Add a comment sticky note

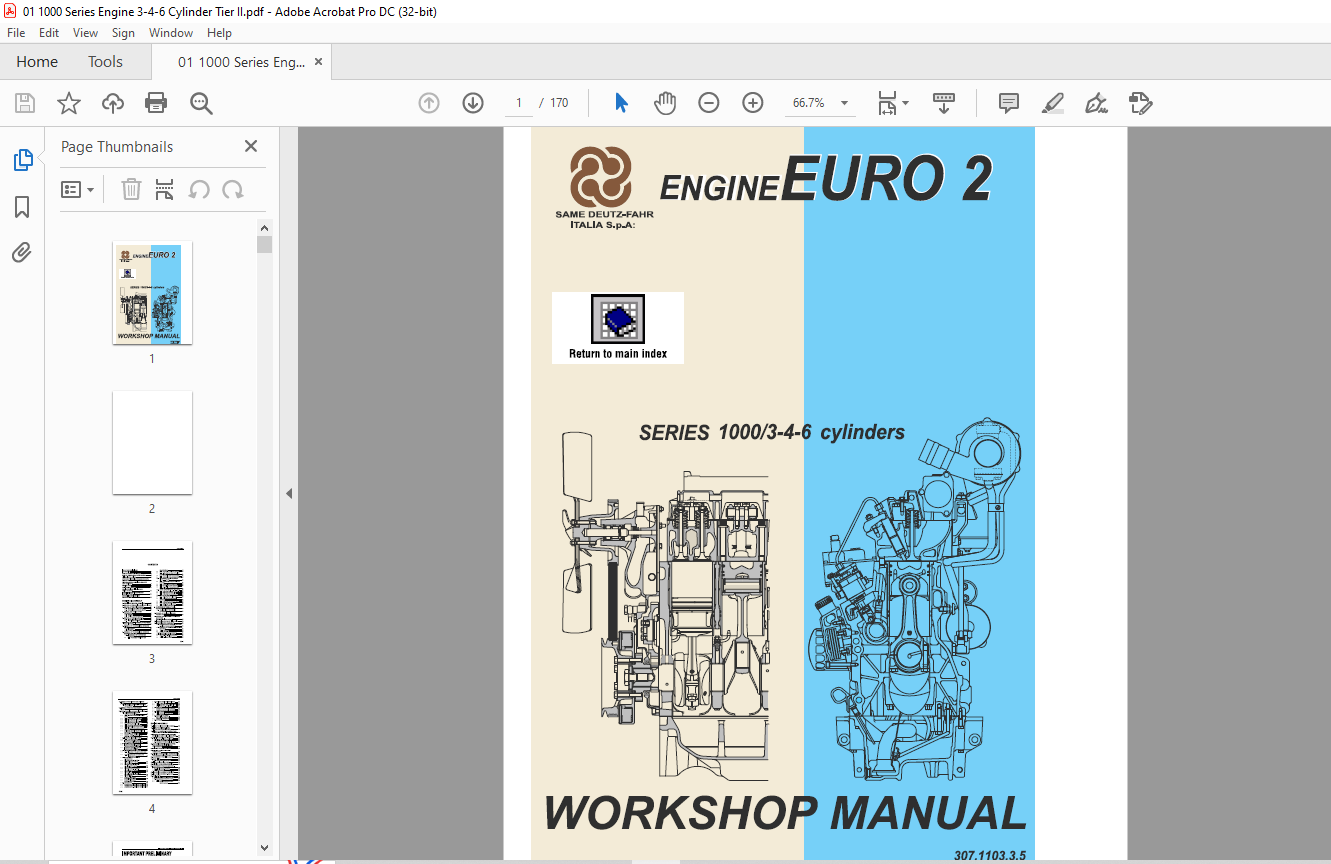click(x=1009, y=103)
